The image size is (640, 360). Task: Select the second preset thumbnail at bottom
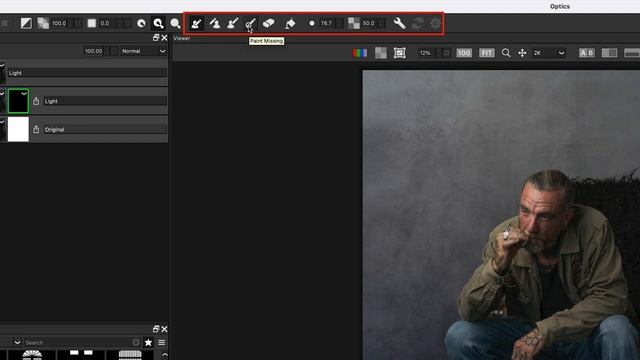(x=81, y=355)
